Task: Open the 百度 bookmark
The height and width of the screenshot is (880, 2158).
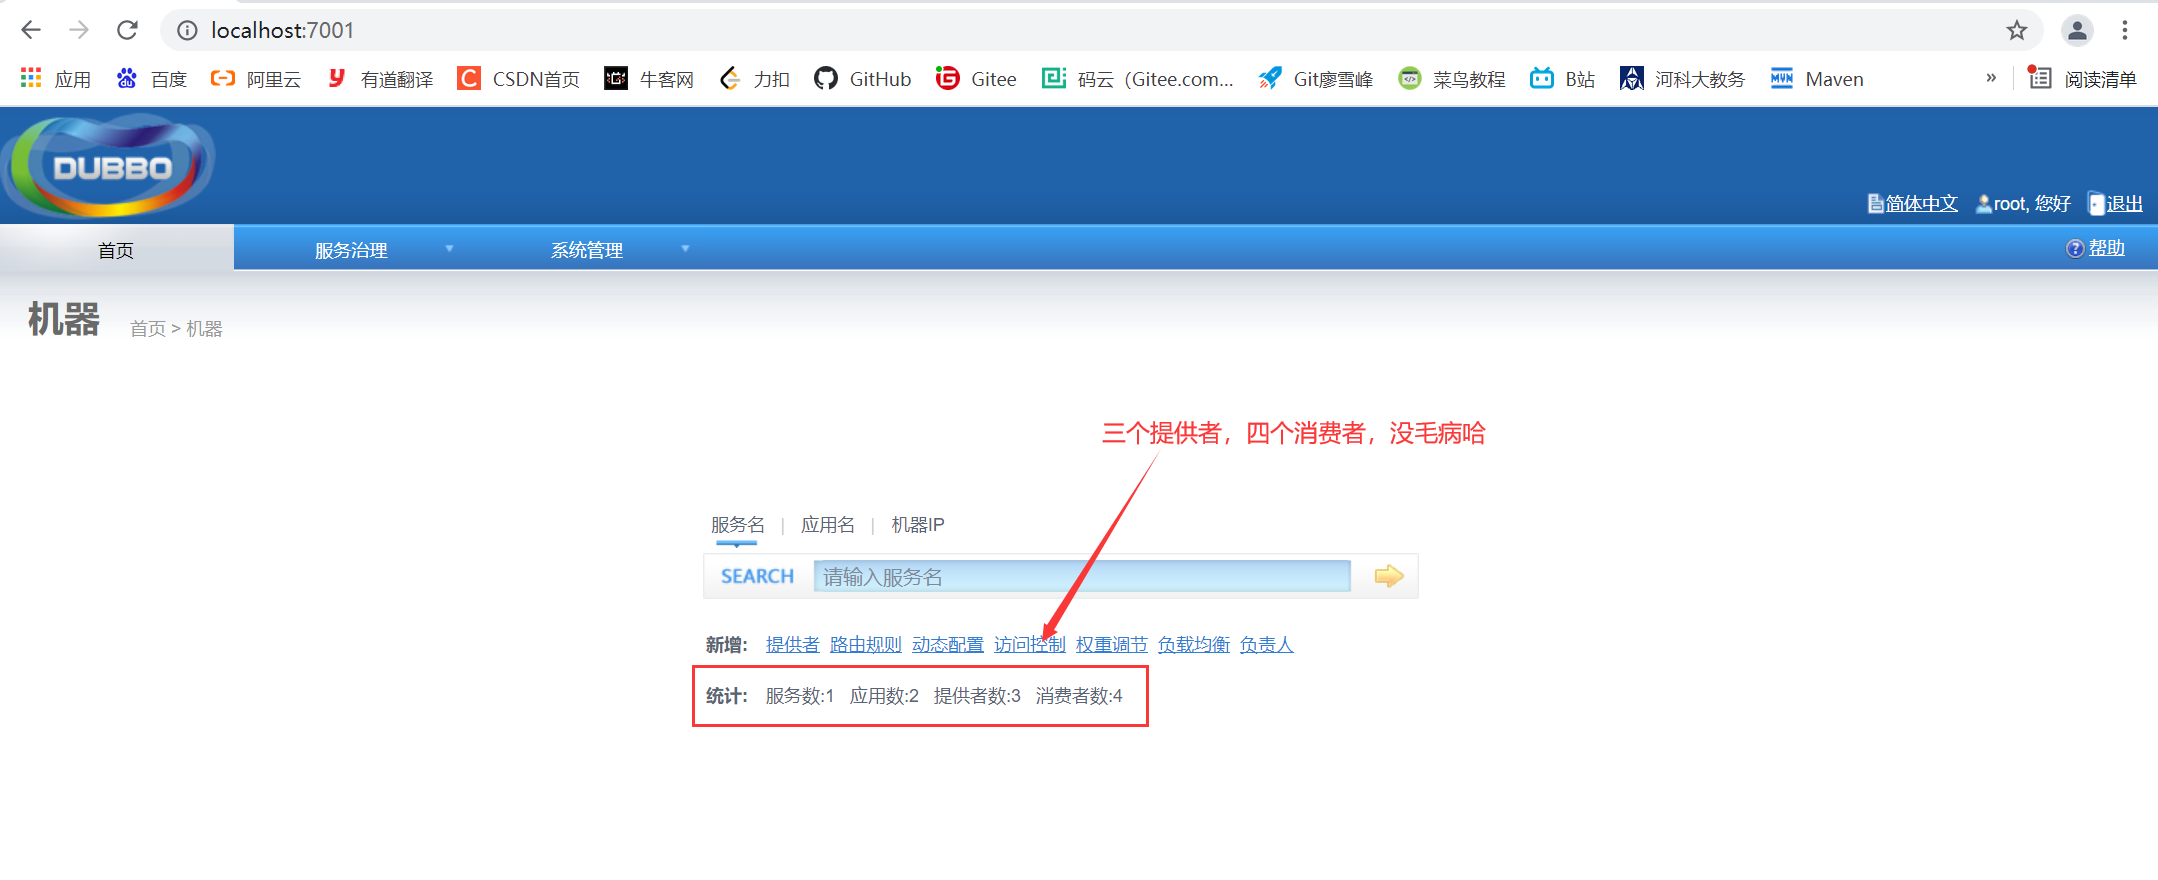Action: tap(152, 78)
